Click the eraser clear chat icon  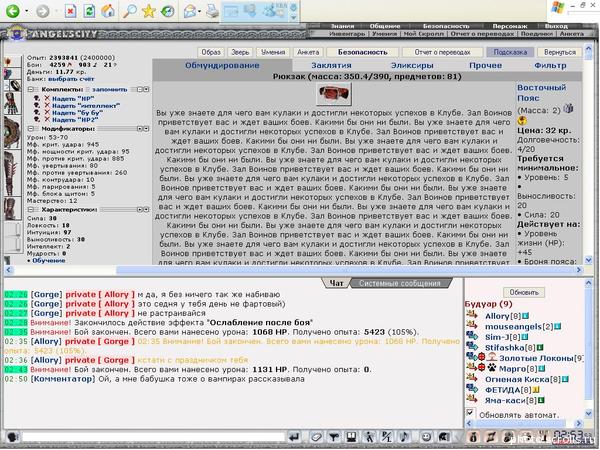click(316, 437)
